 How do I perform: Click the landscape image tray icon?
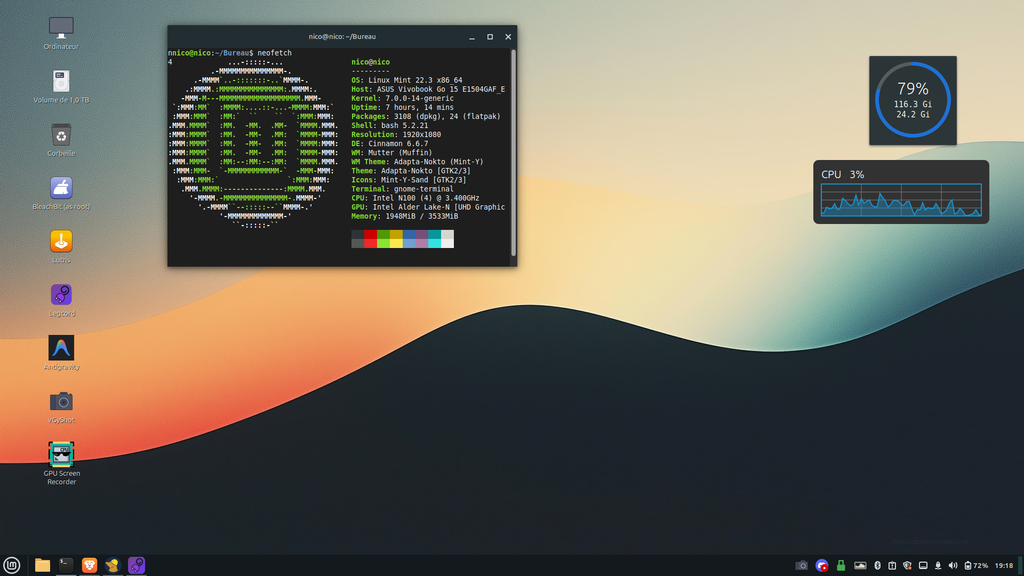pos(860,566)
